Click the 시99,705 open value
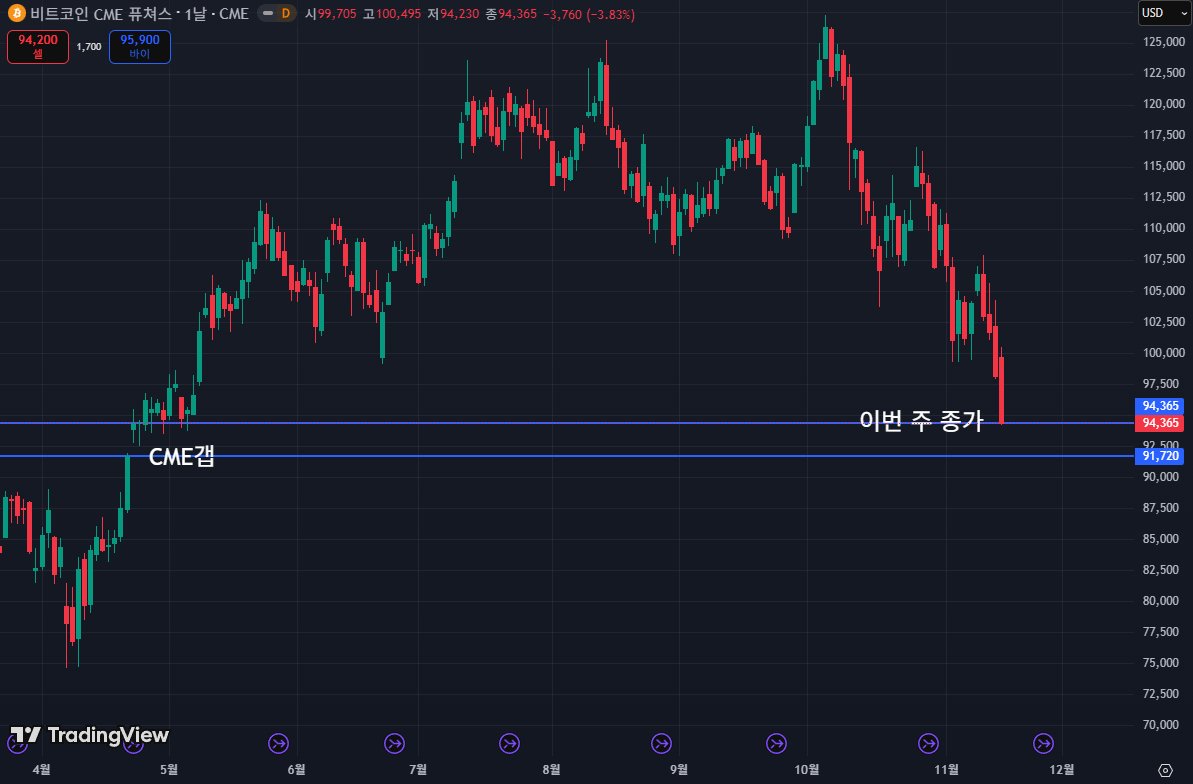The width and height of the screenshot is (1193, 784). coord(330,14)
